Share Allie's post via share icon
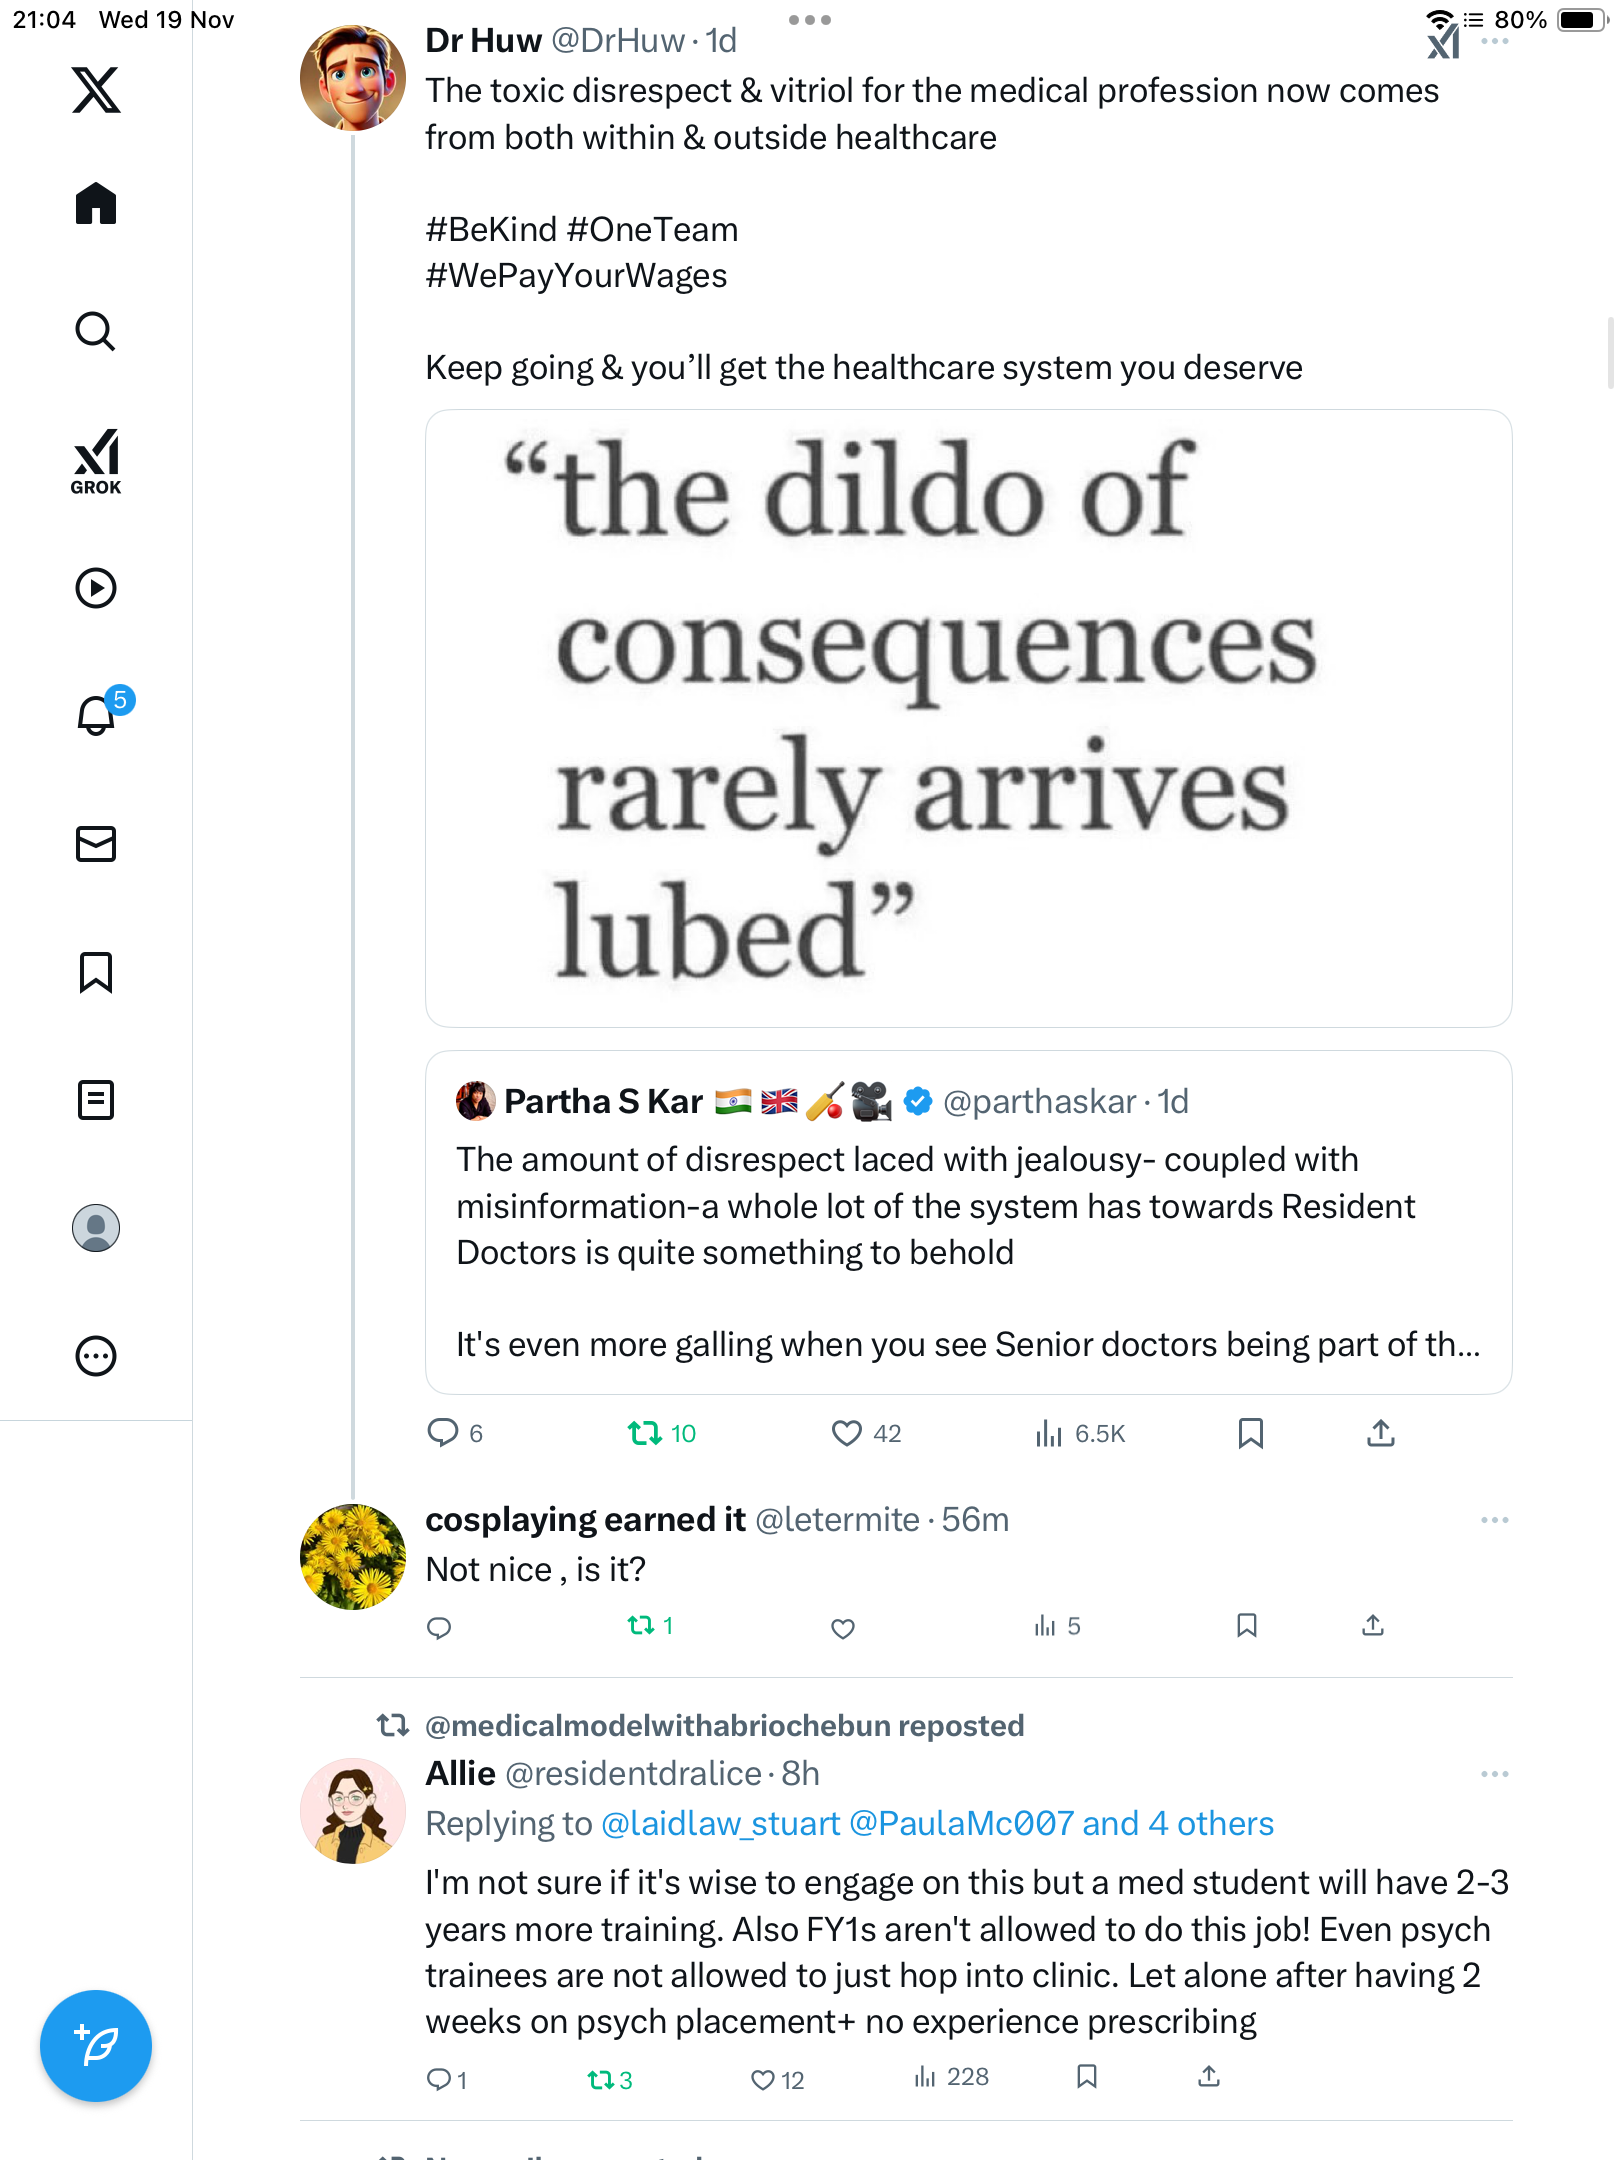 (1208, 2078)
